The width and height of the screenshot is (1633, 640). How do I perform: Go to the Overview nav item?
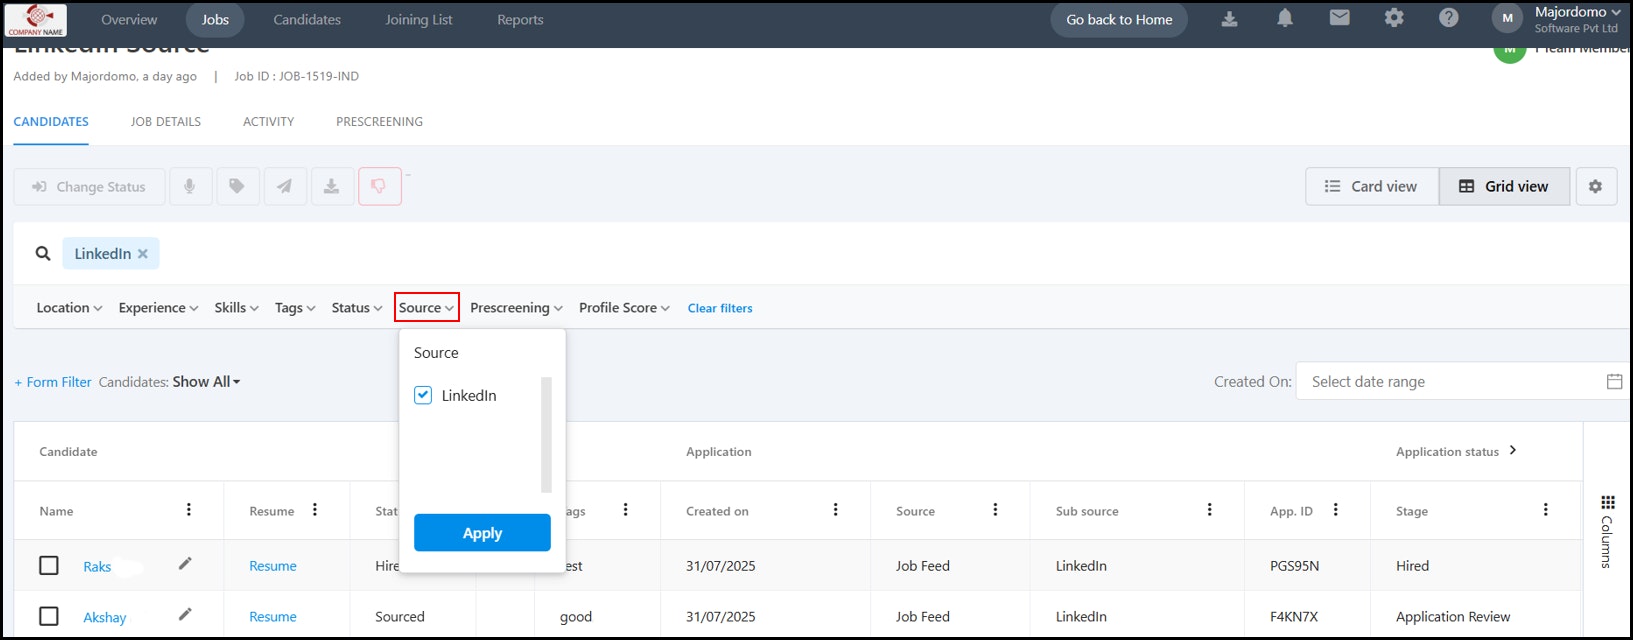tap(129, 20)
